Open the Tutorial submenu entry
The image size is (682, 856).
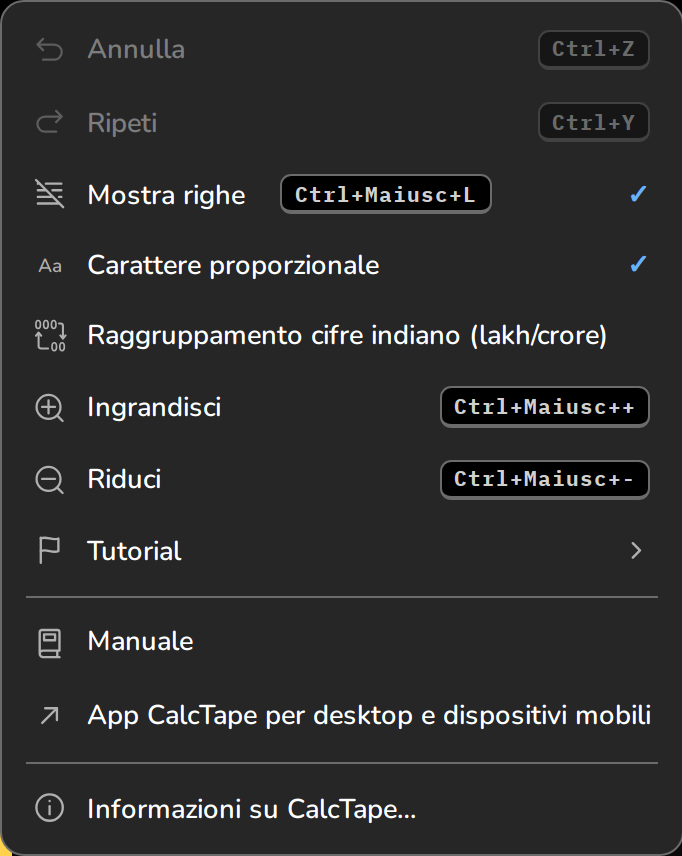[x=341, y=551]
